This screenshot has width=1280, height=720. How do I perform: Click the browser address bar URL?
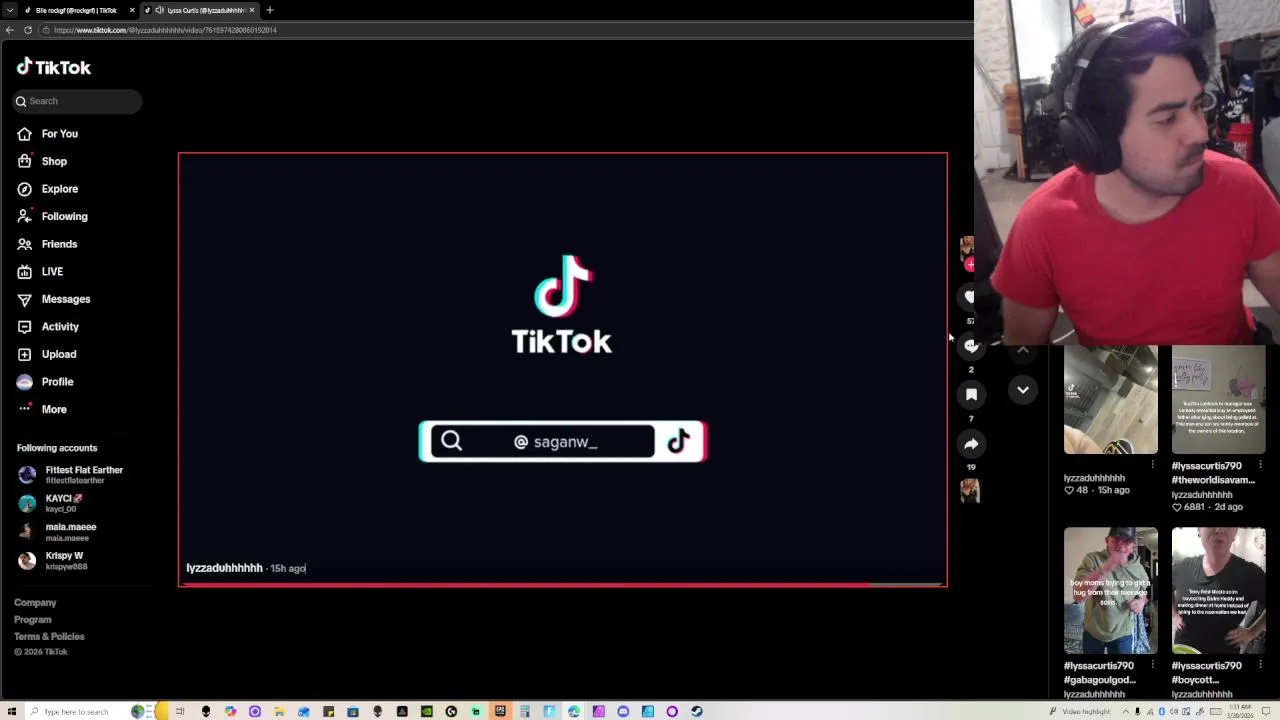(x=165, y=30)
